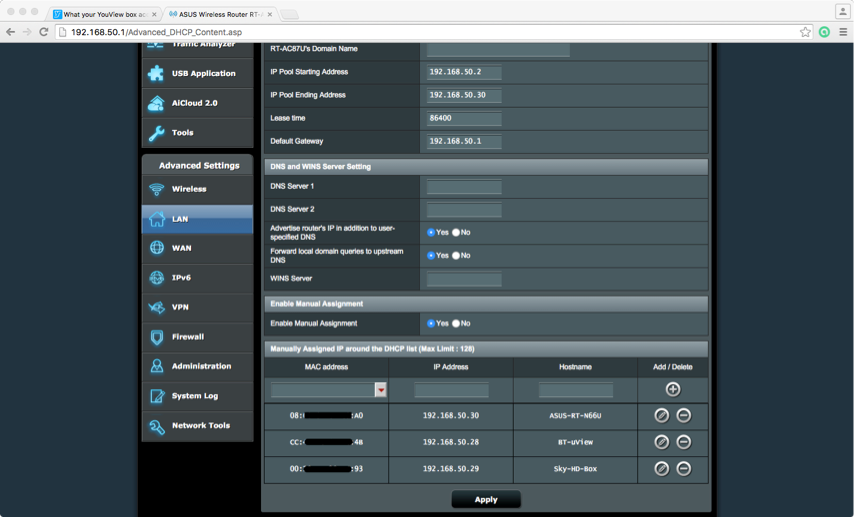Edit the BT-uView assignment row
This screenshot has width=854, height=518.
coord(661,442)
